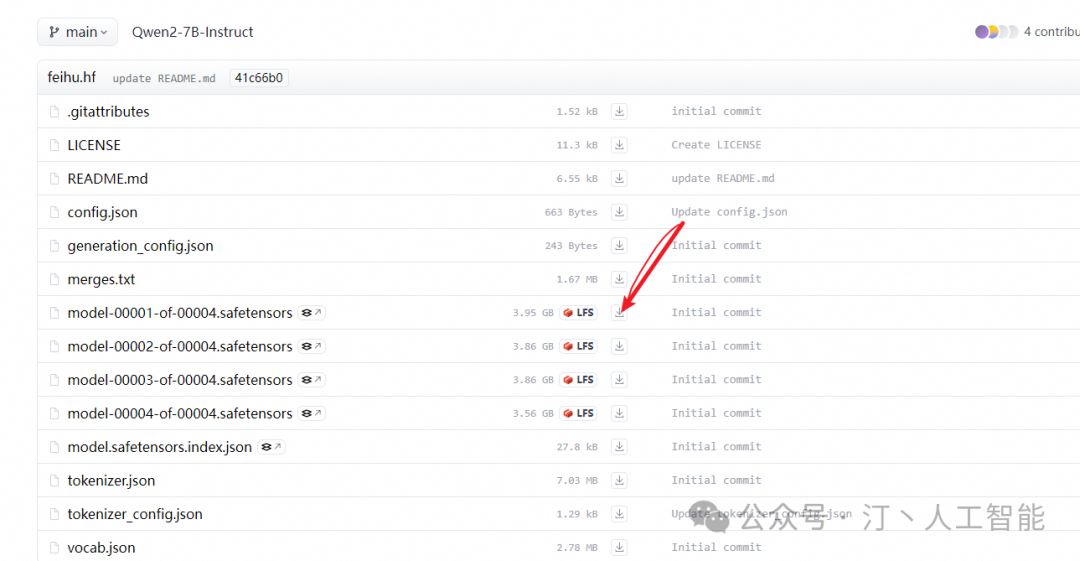1080x561 pixels.
Task: Download model-00002-of-00004.safetensors
Action: pos(619,346)
